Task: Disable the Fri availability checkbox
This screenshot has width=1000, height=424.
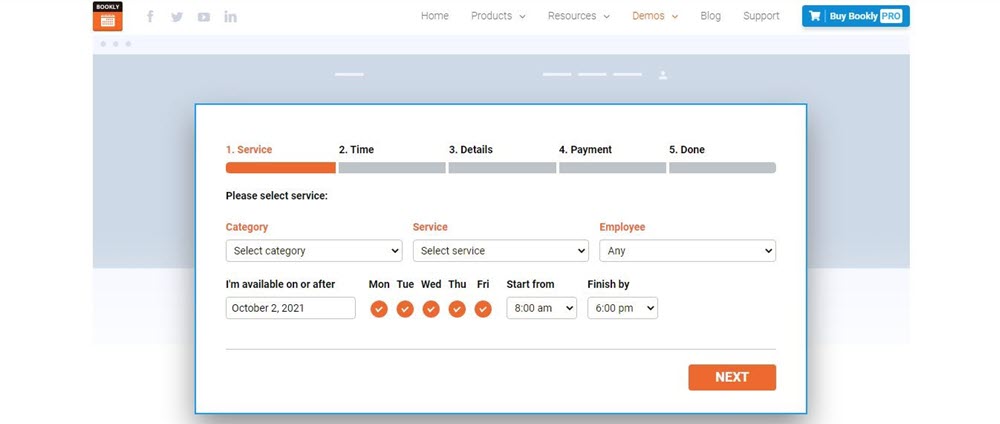Action: click(483, 309)
